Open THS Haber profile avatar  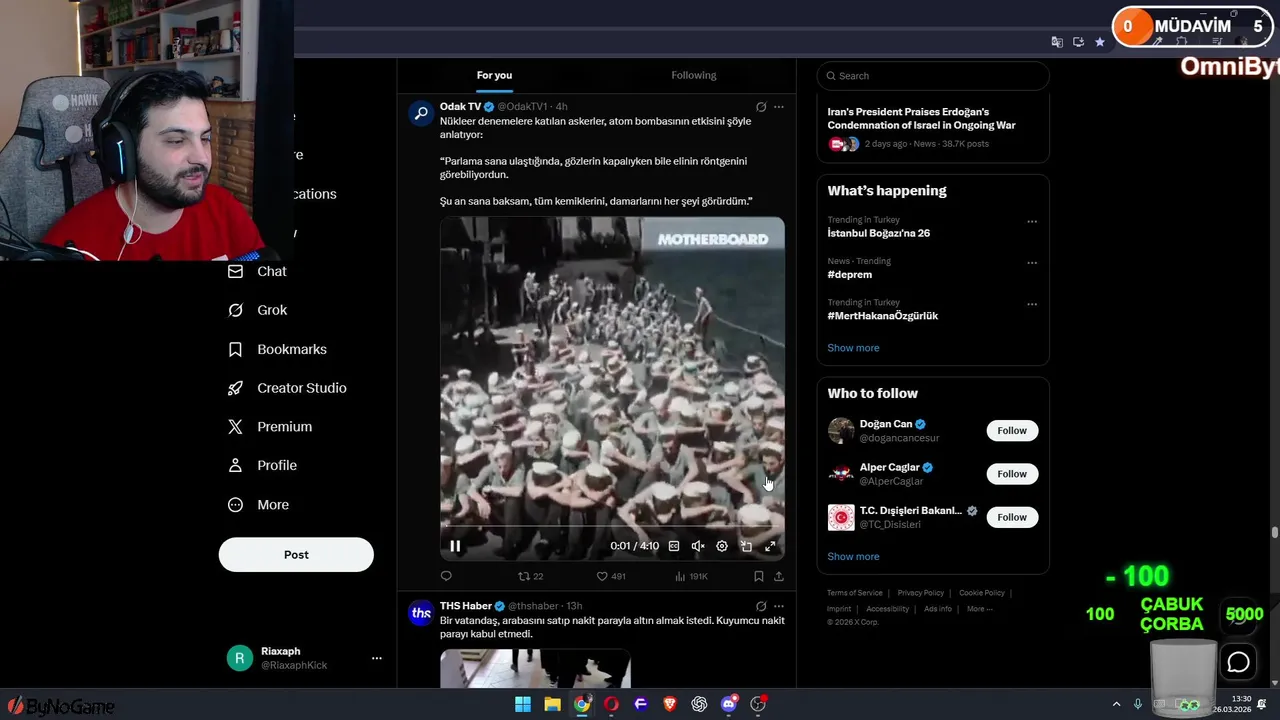(x=421, y=613)
